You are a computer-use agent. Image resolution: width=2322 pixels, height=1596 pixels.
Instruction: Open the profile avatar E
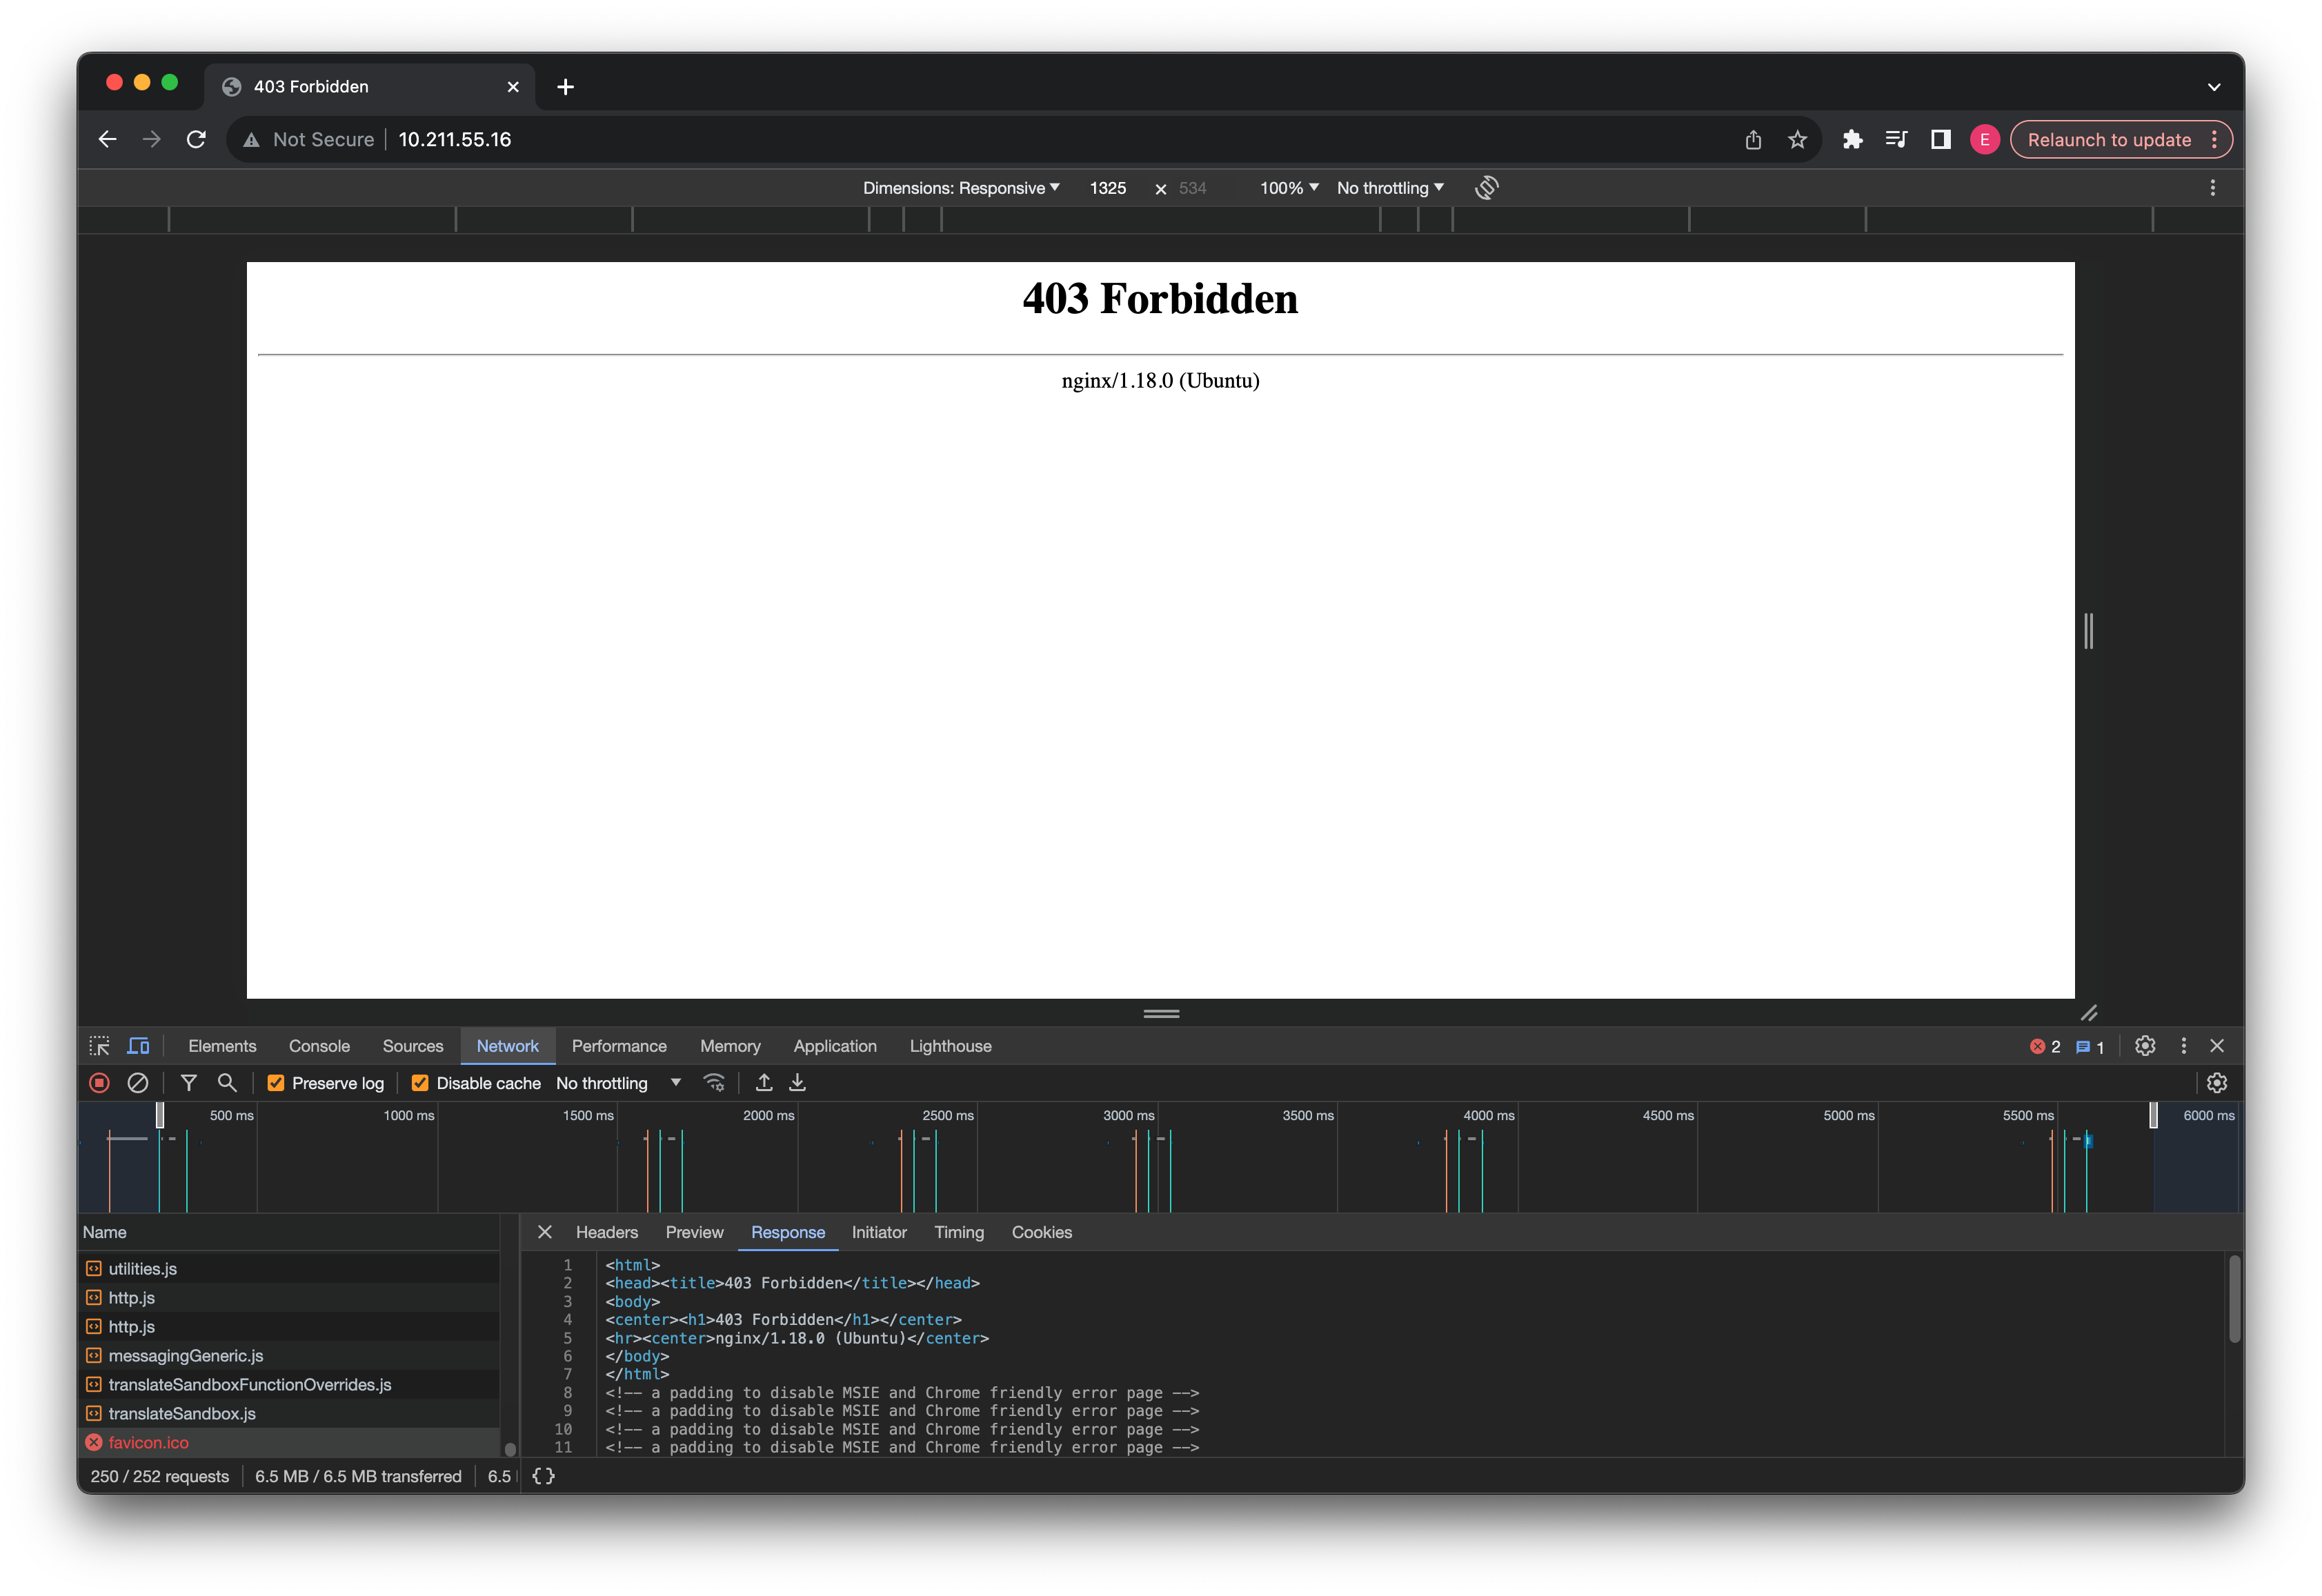tap(1984, 140)
